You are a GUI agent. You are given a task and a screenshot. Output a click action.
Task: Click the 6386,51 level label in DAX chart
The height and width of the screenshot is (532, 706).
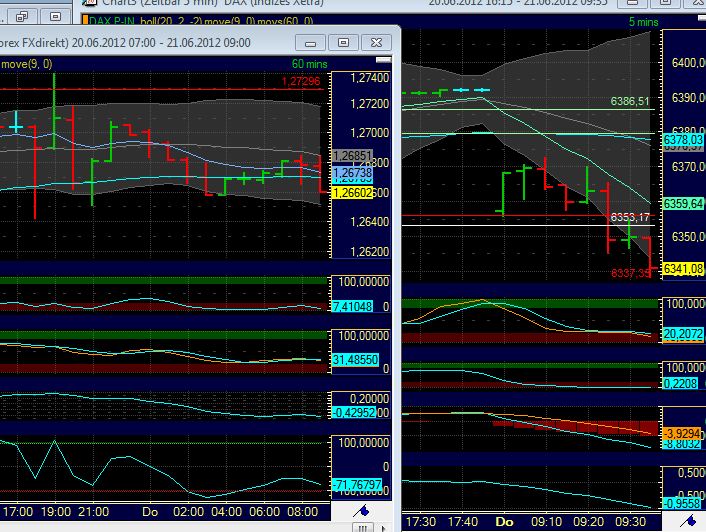click(x=629, y=101)
